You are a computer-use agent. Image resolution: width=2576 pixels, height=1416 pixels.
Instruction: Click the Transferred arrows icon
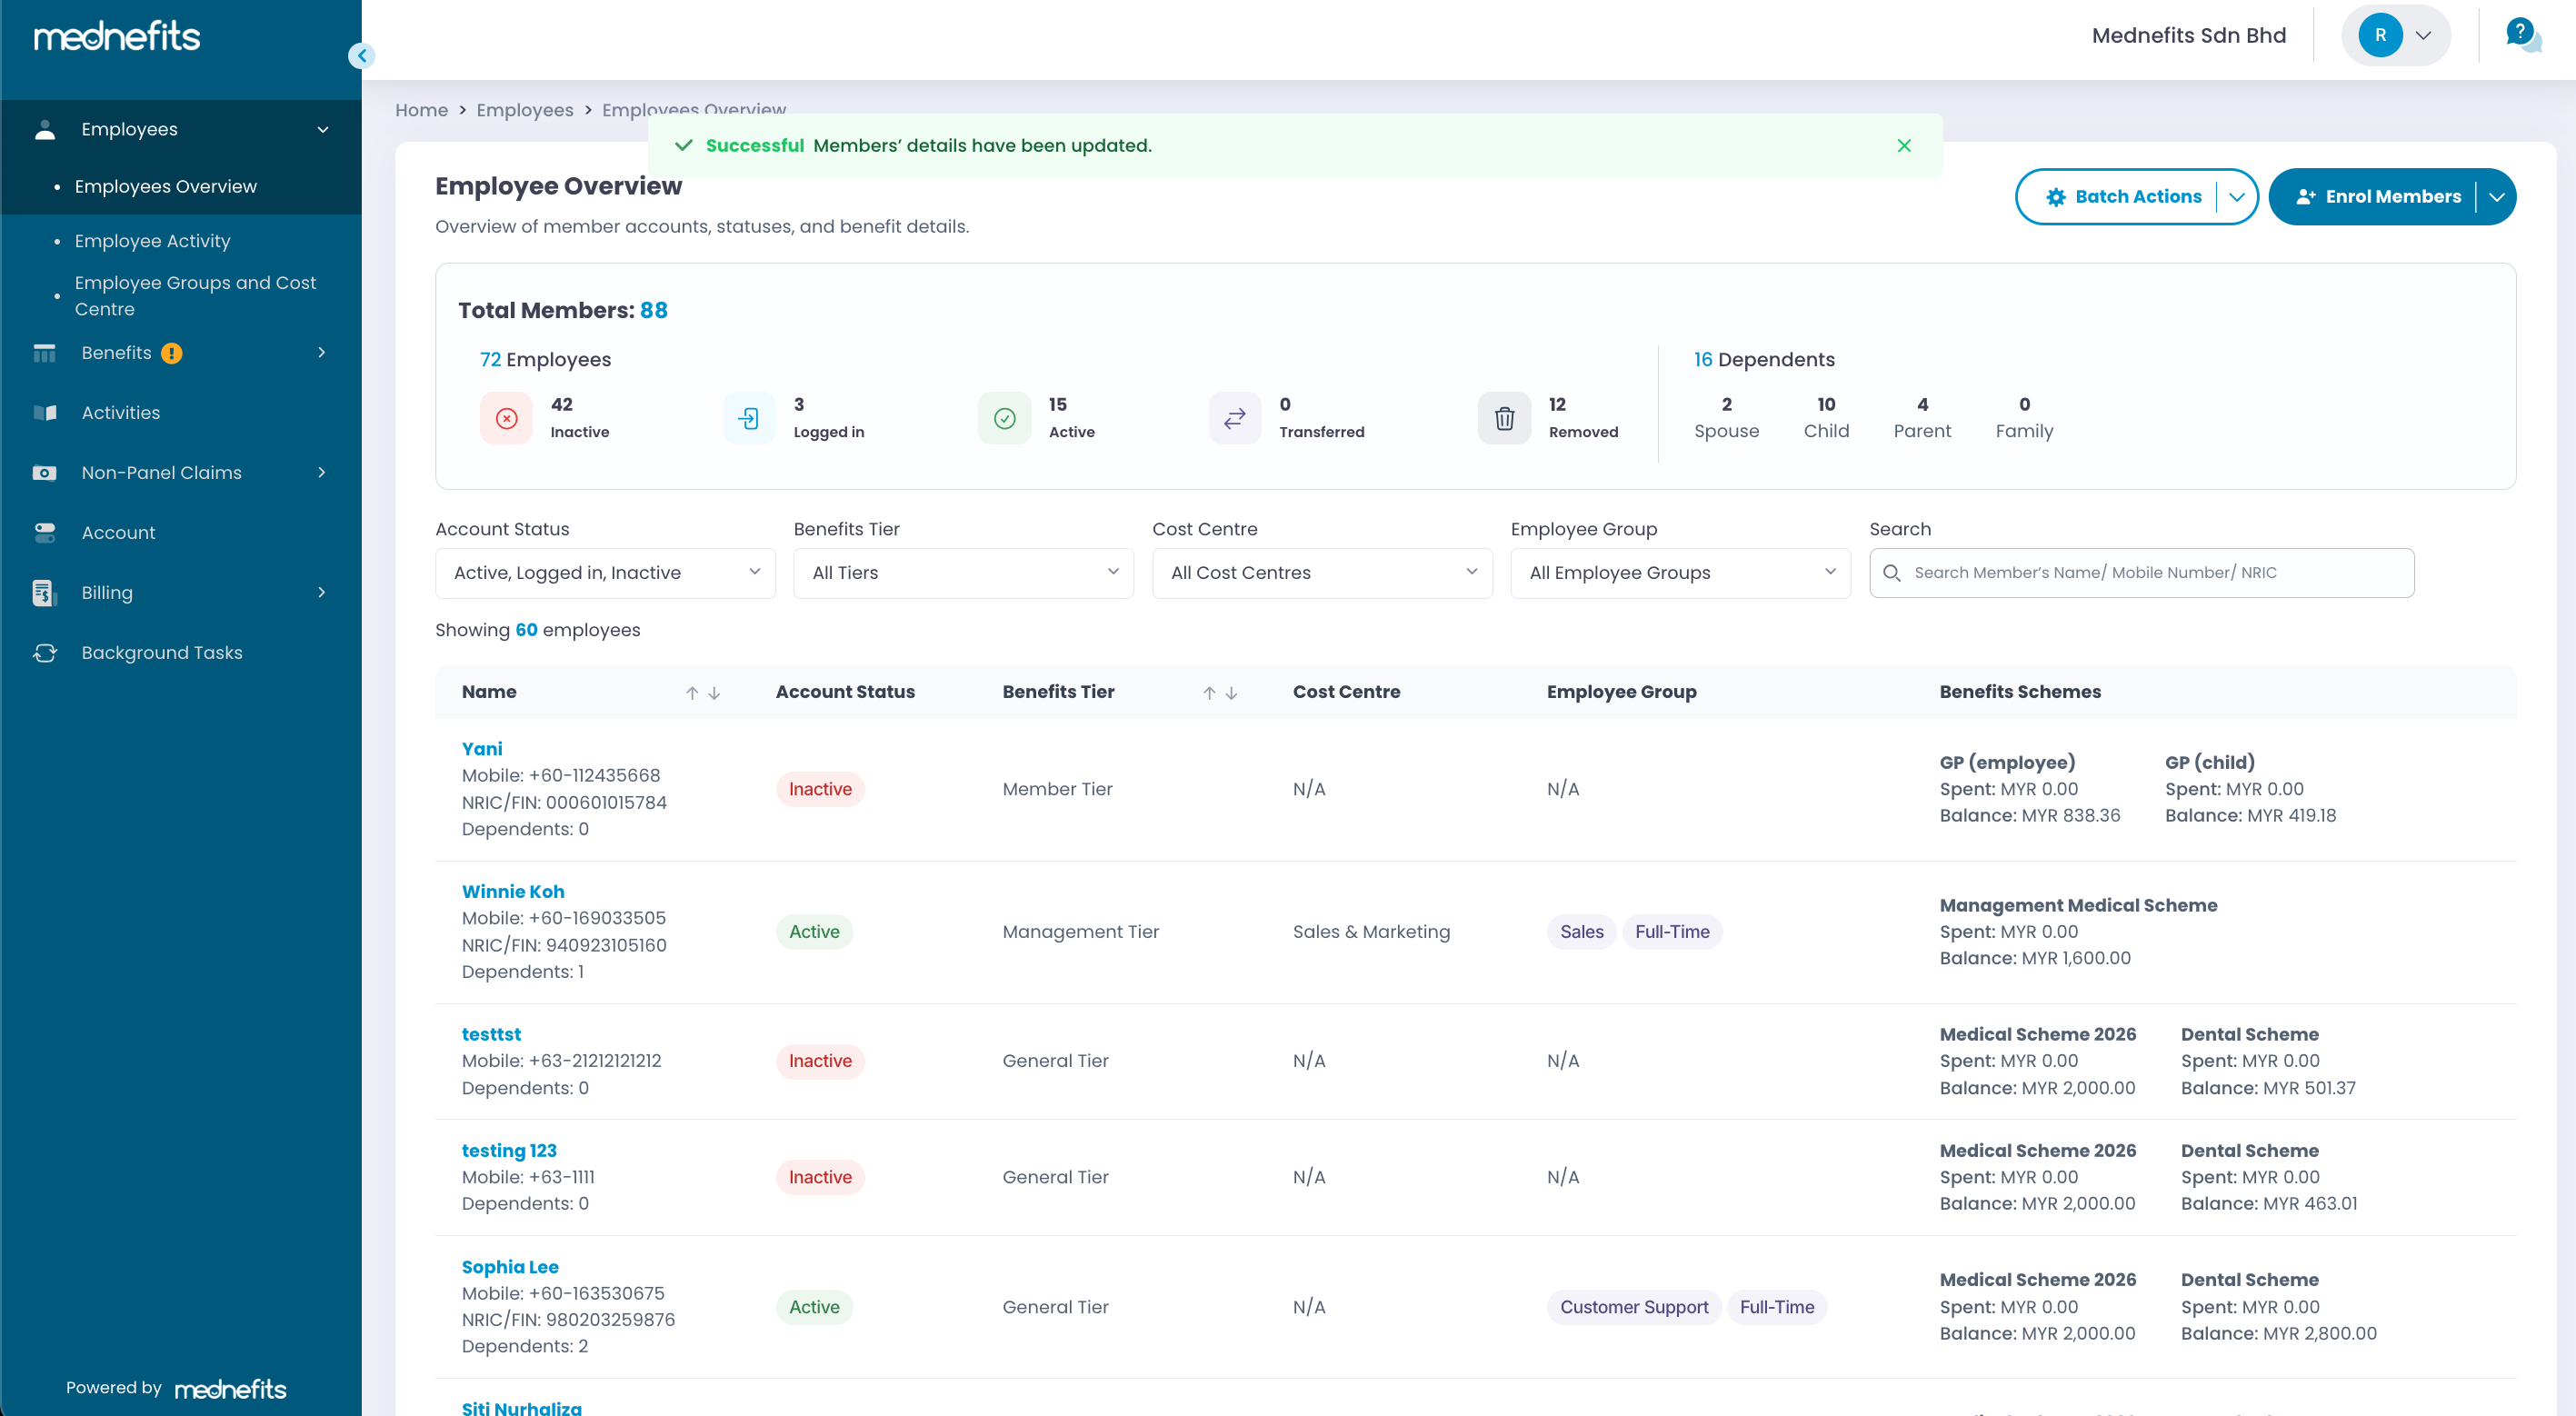click(1234, 418)
